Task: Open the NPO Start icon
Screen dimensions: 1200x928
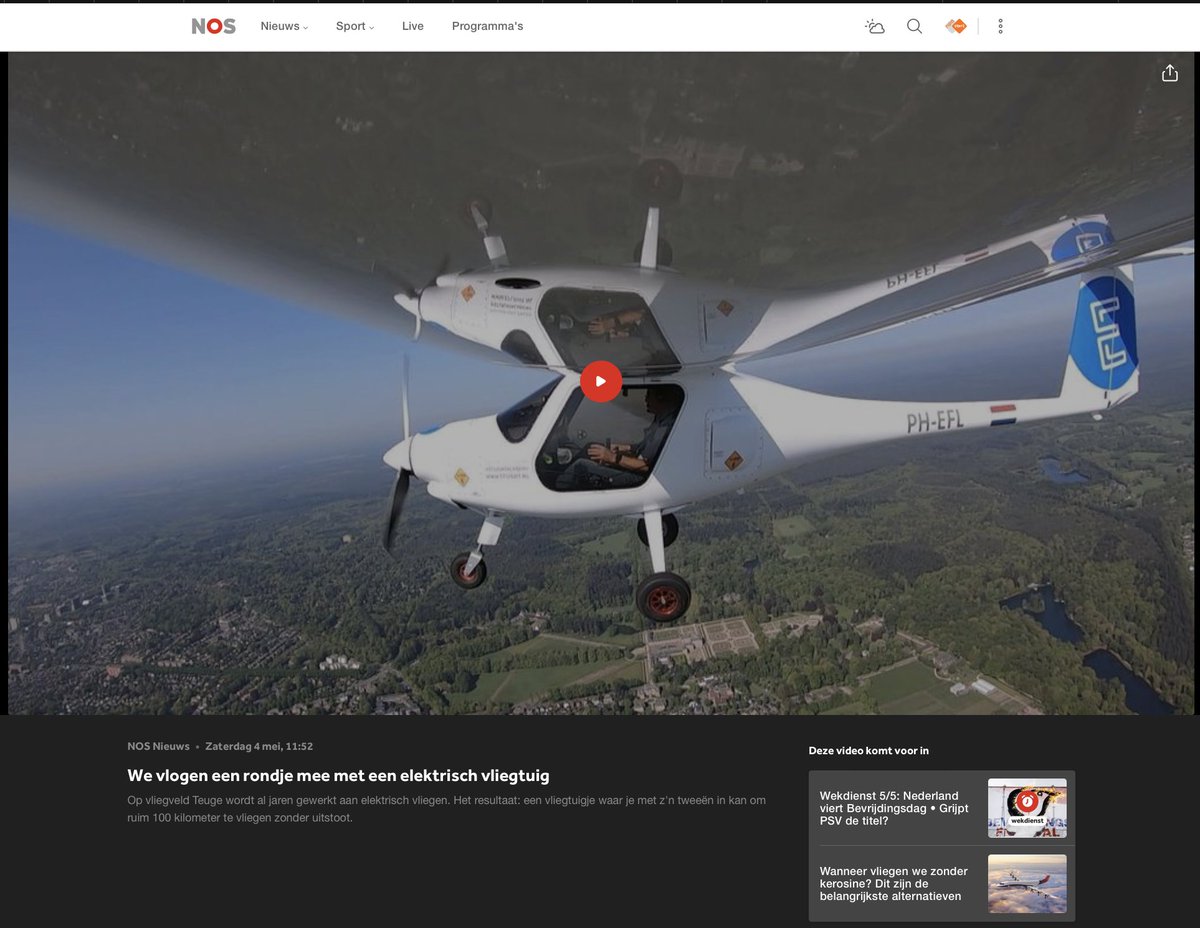Action: point(956,27)
